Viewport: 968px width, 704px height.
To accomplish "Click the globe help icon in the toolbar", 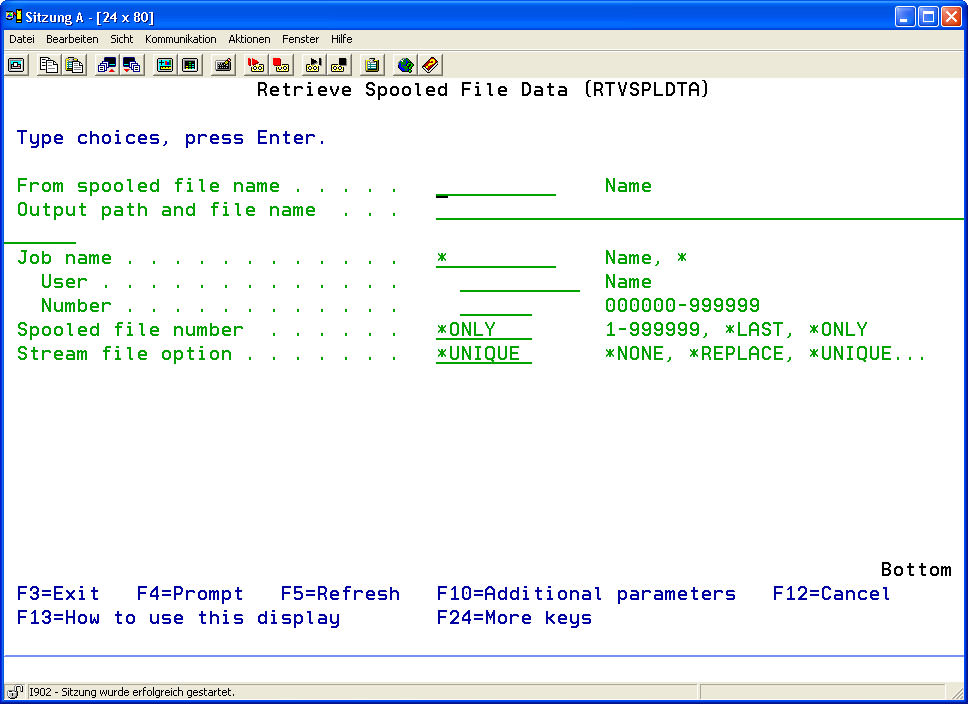I will click(x=405, y=65).
